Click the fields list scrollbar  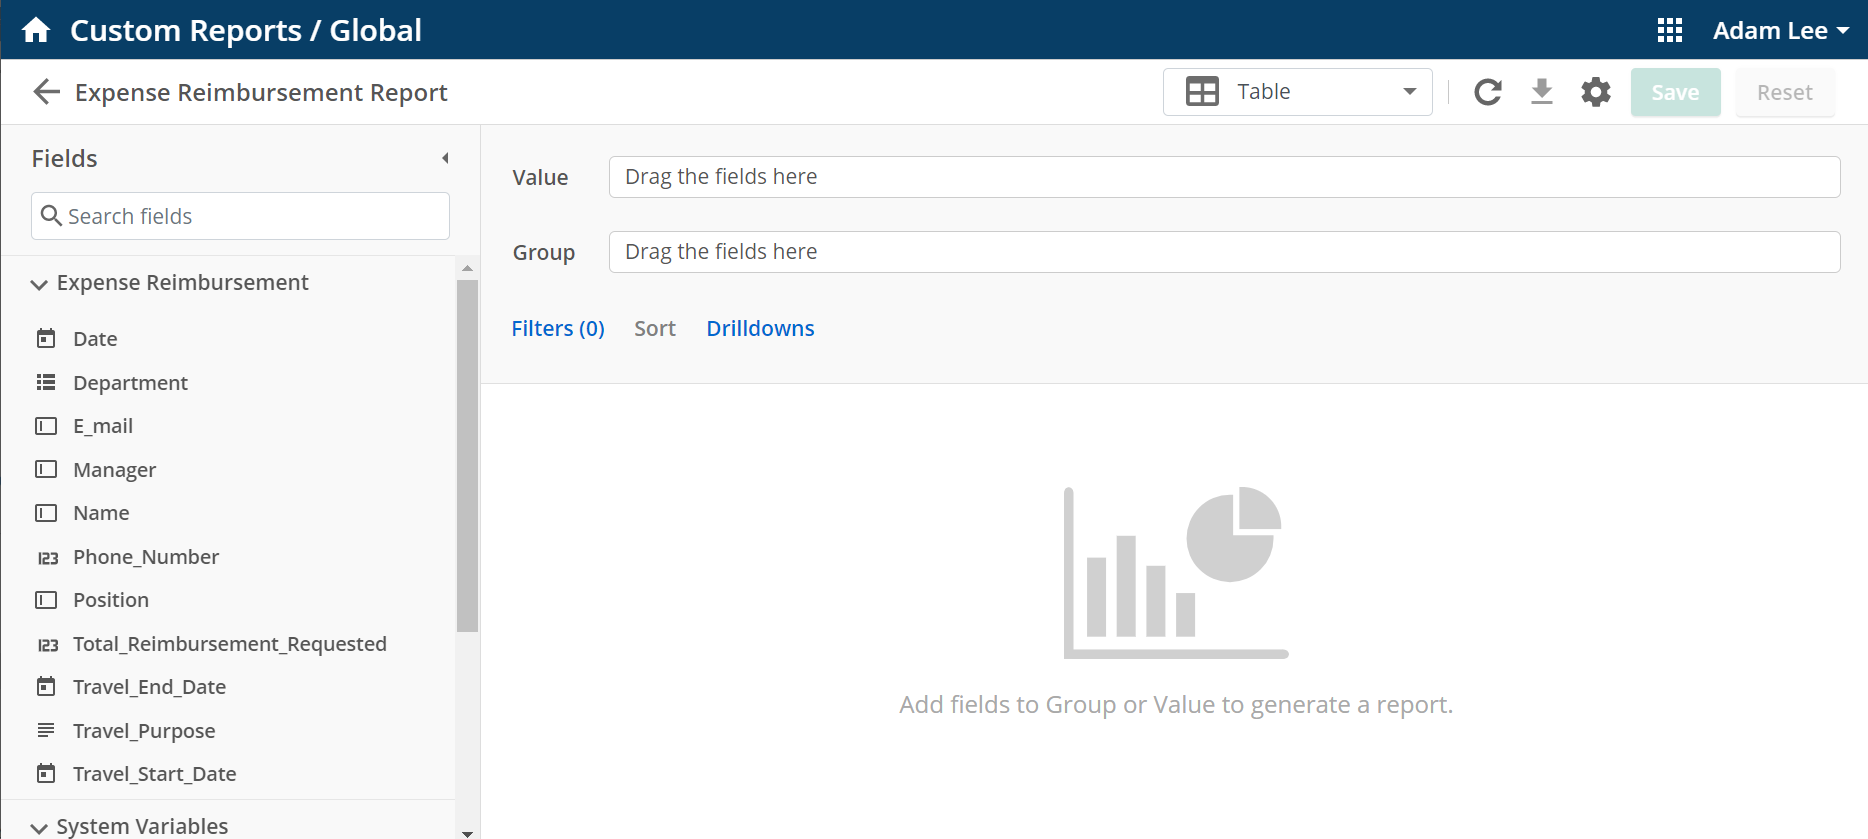(x=467, y=455)
